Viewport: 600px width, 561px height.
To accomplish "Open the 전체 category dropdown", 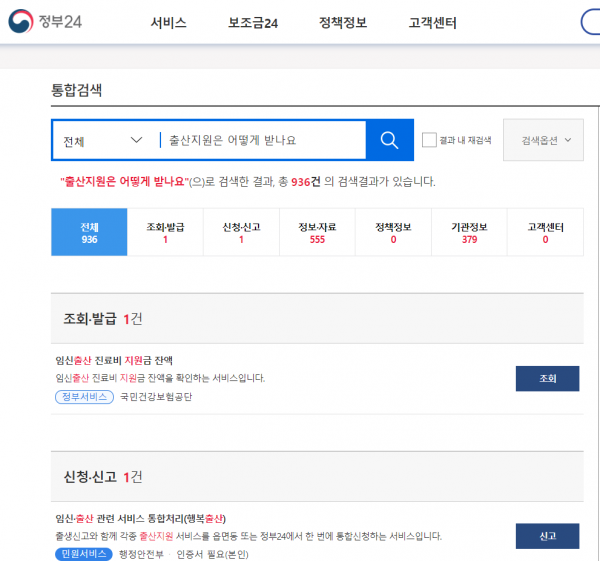I will tap(102, 140).
